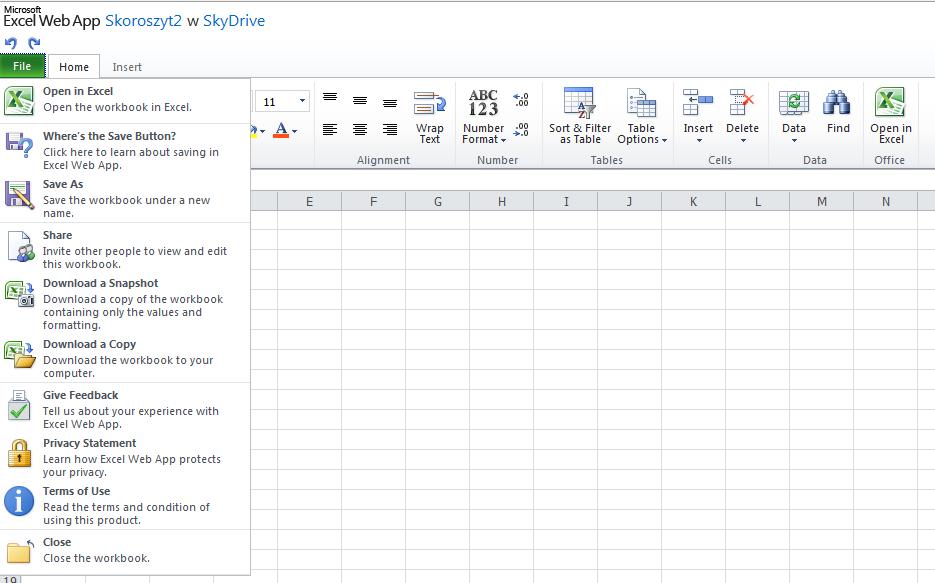Screen dimensions: 935x583
Task: Select column N header
Action: [x=886, y=201]
